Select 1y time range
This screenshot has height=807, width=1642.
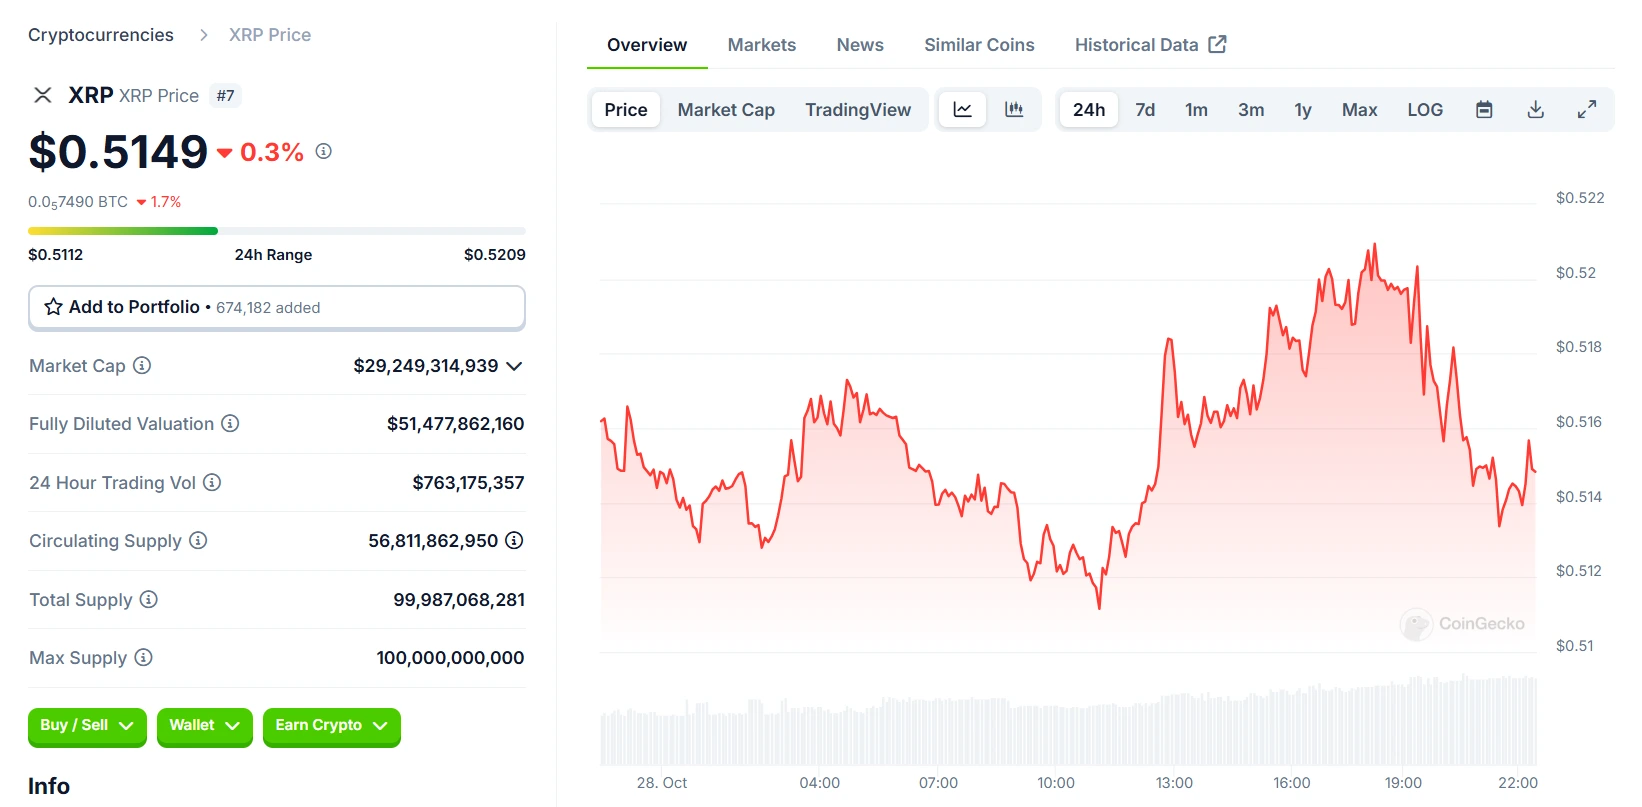(1303, 110)
